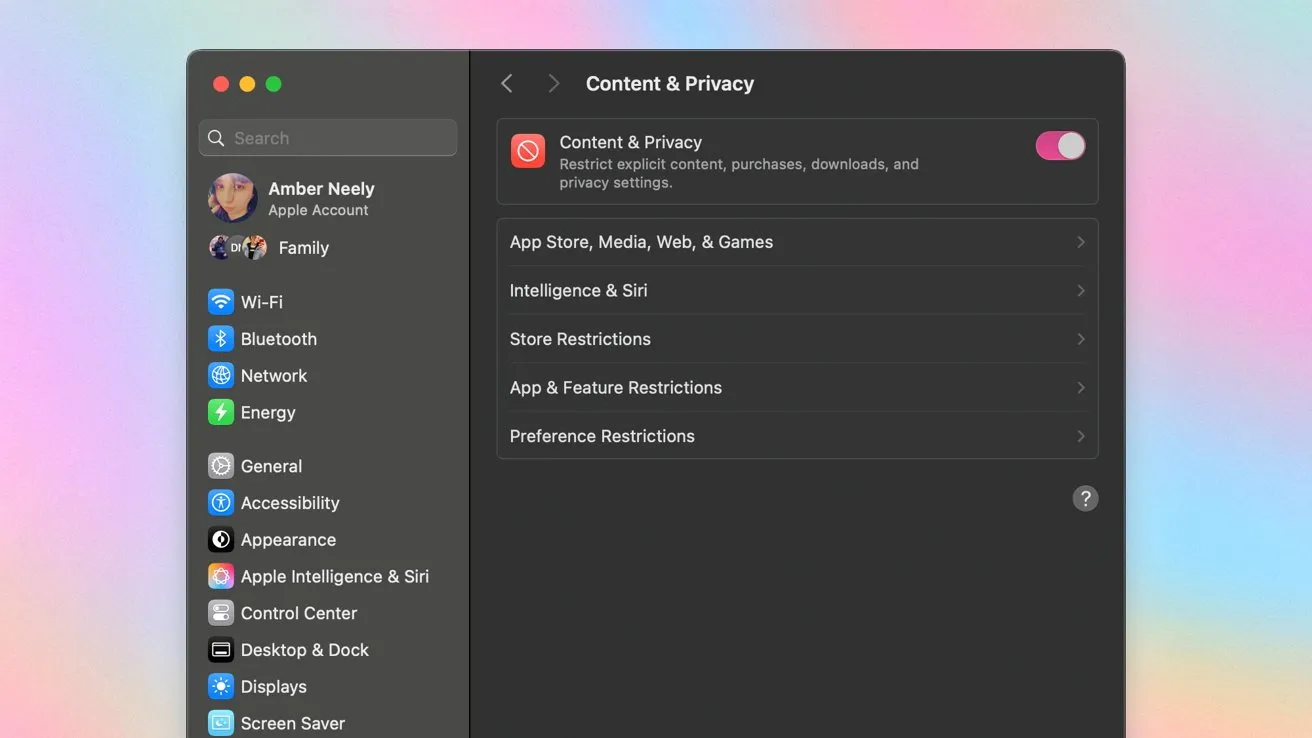1312x738 pixels.
Task: Click the Apple Intelligence & Siri icon
Action: click(x=220, y=576)
